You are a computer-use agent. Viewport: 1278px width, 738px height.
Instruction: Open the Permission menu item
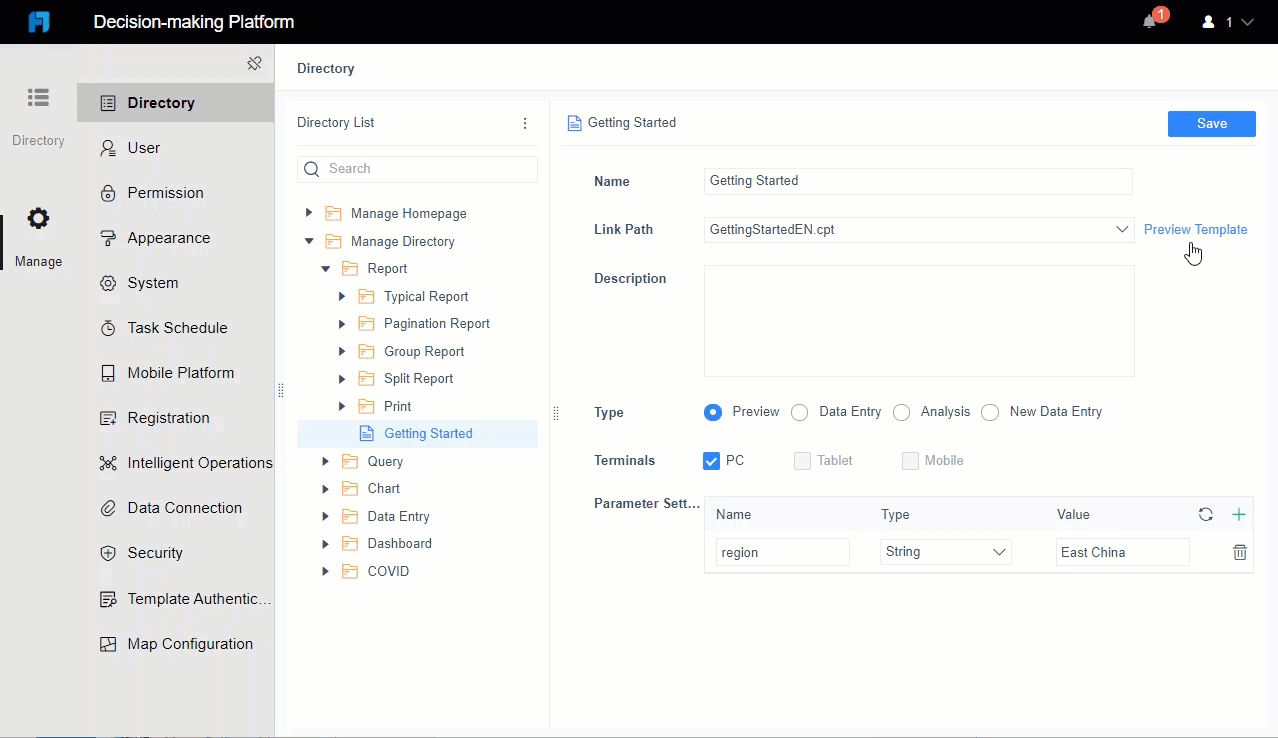tap(175, 192)
